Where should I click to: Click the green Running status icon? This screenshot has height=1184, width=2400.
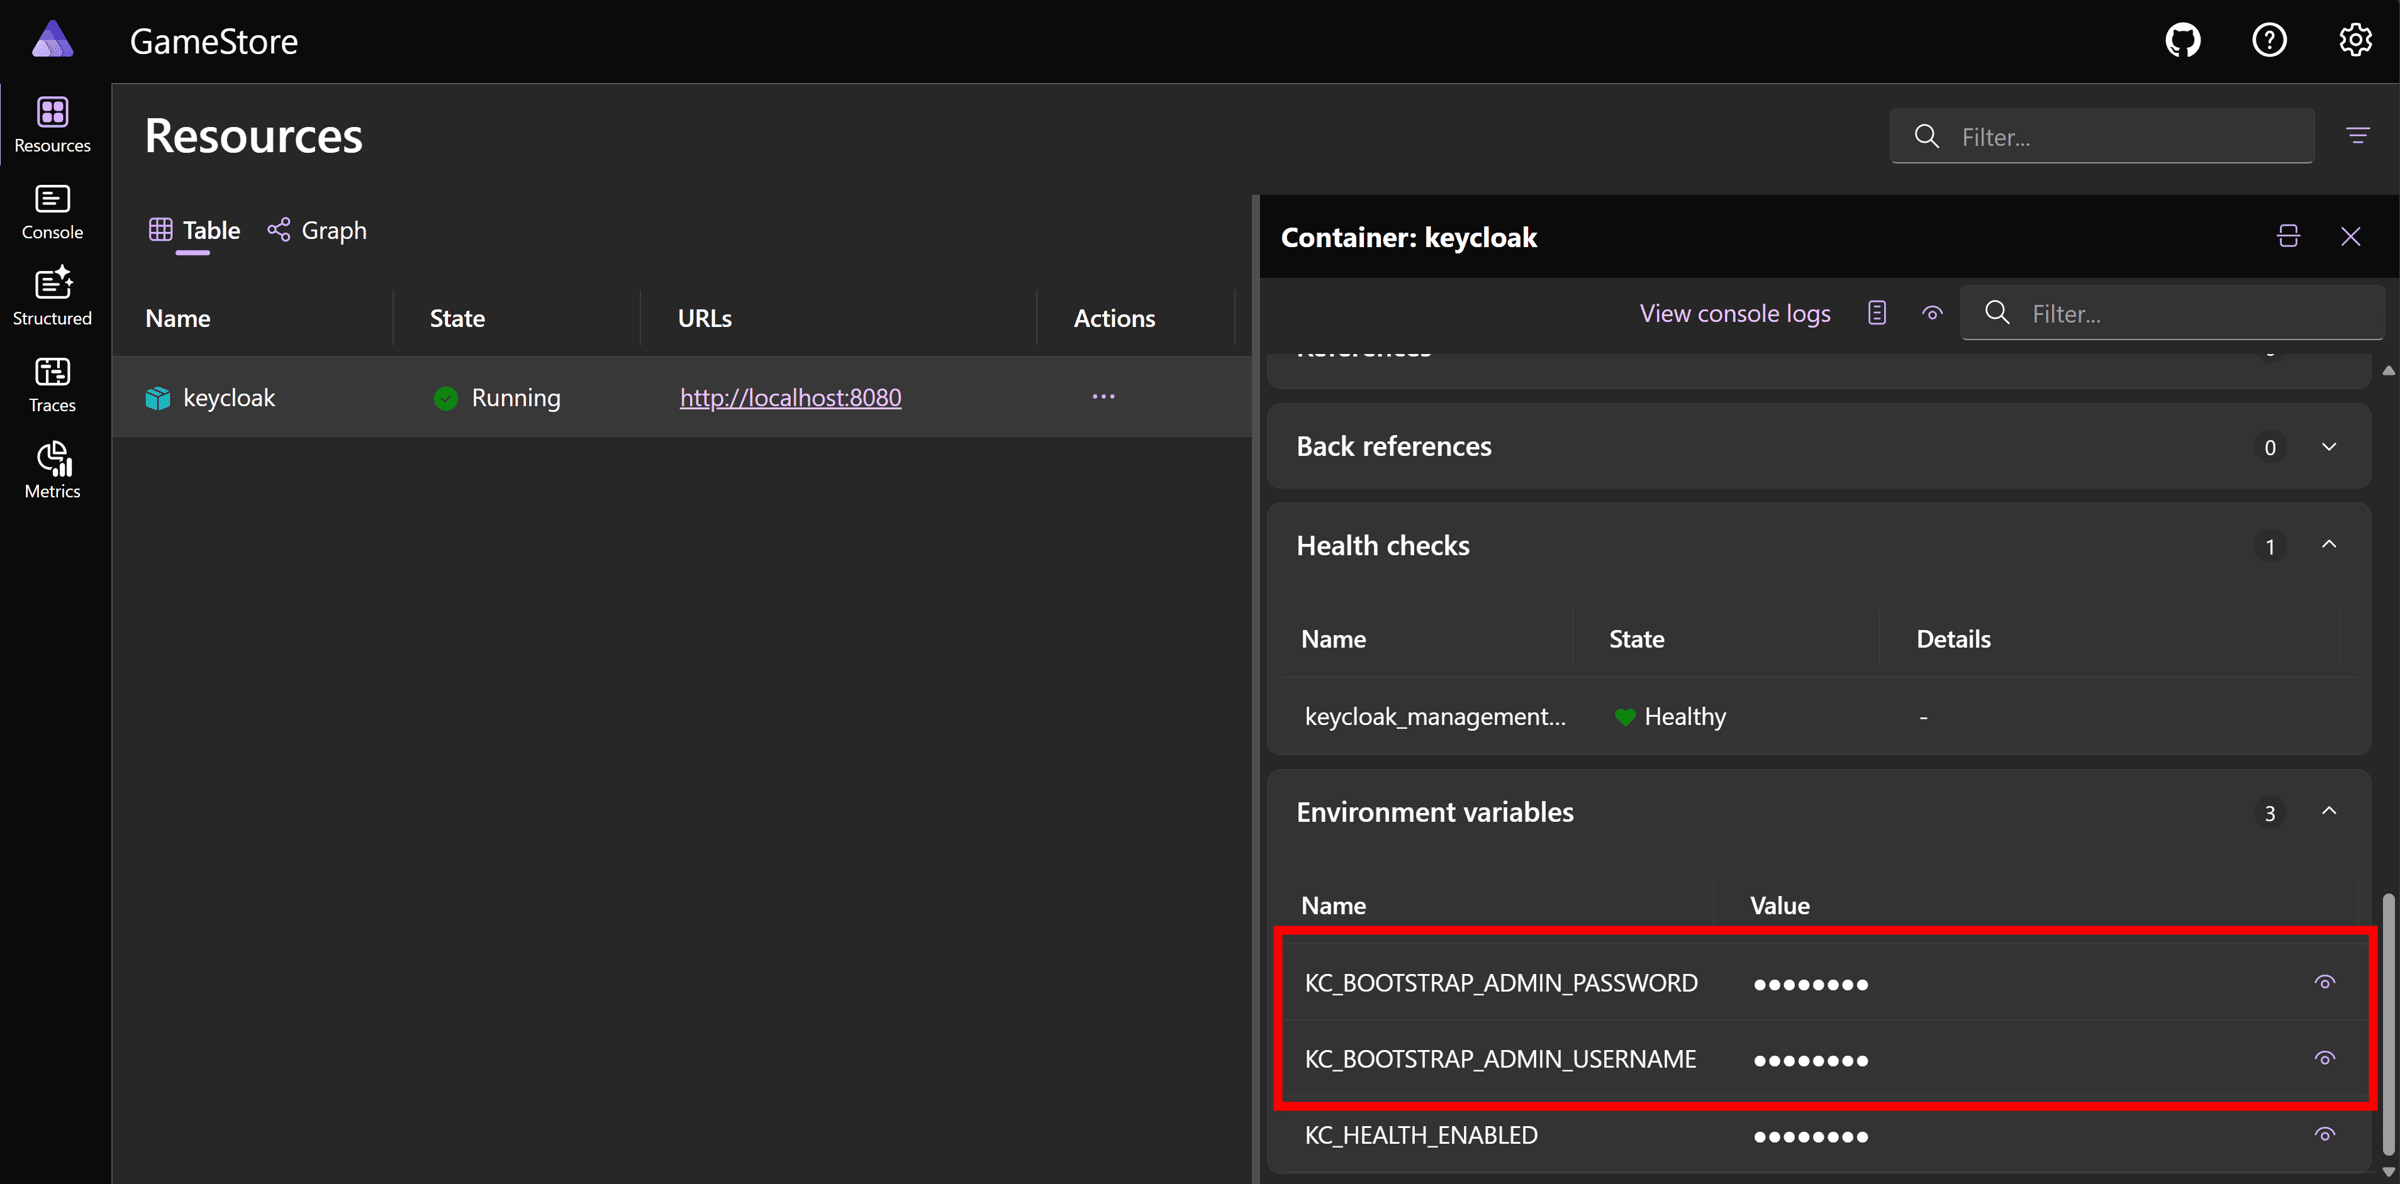tap(446, 398)
